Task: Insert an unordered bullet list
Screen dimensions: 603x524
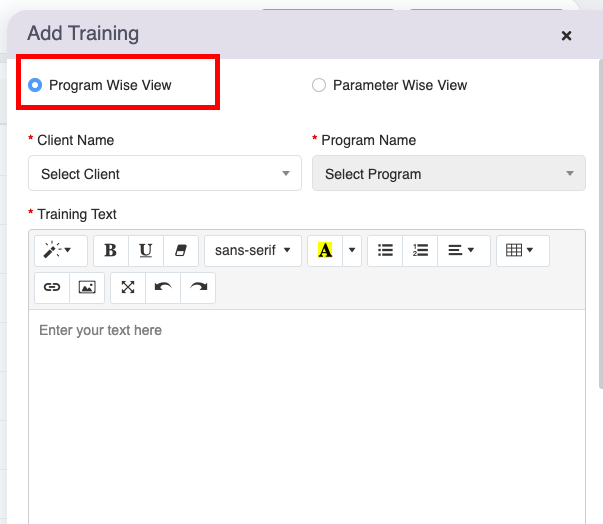Action: point(385,250)
